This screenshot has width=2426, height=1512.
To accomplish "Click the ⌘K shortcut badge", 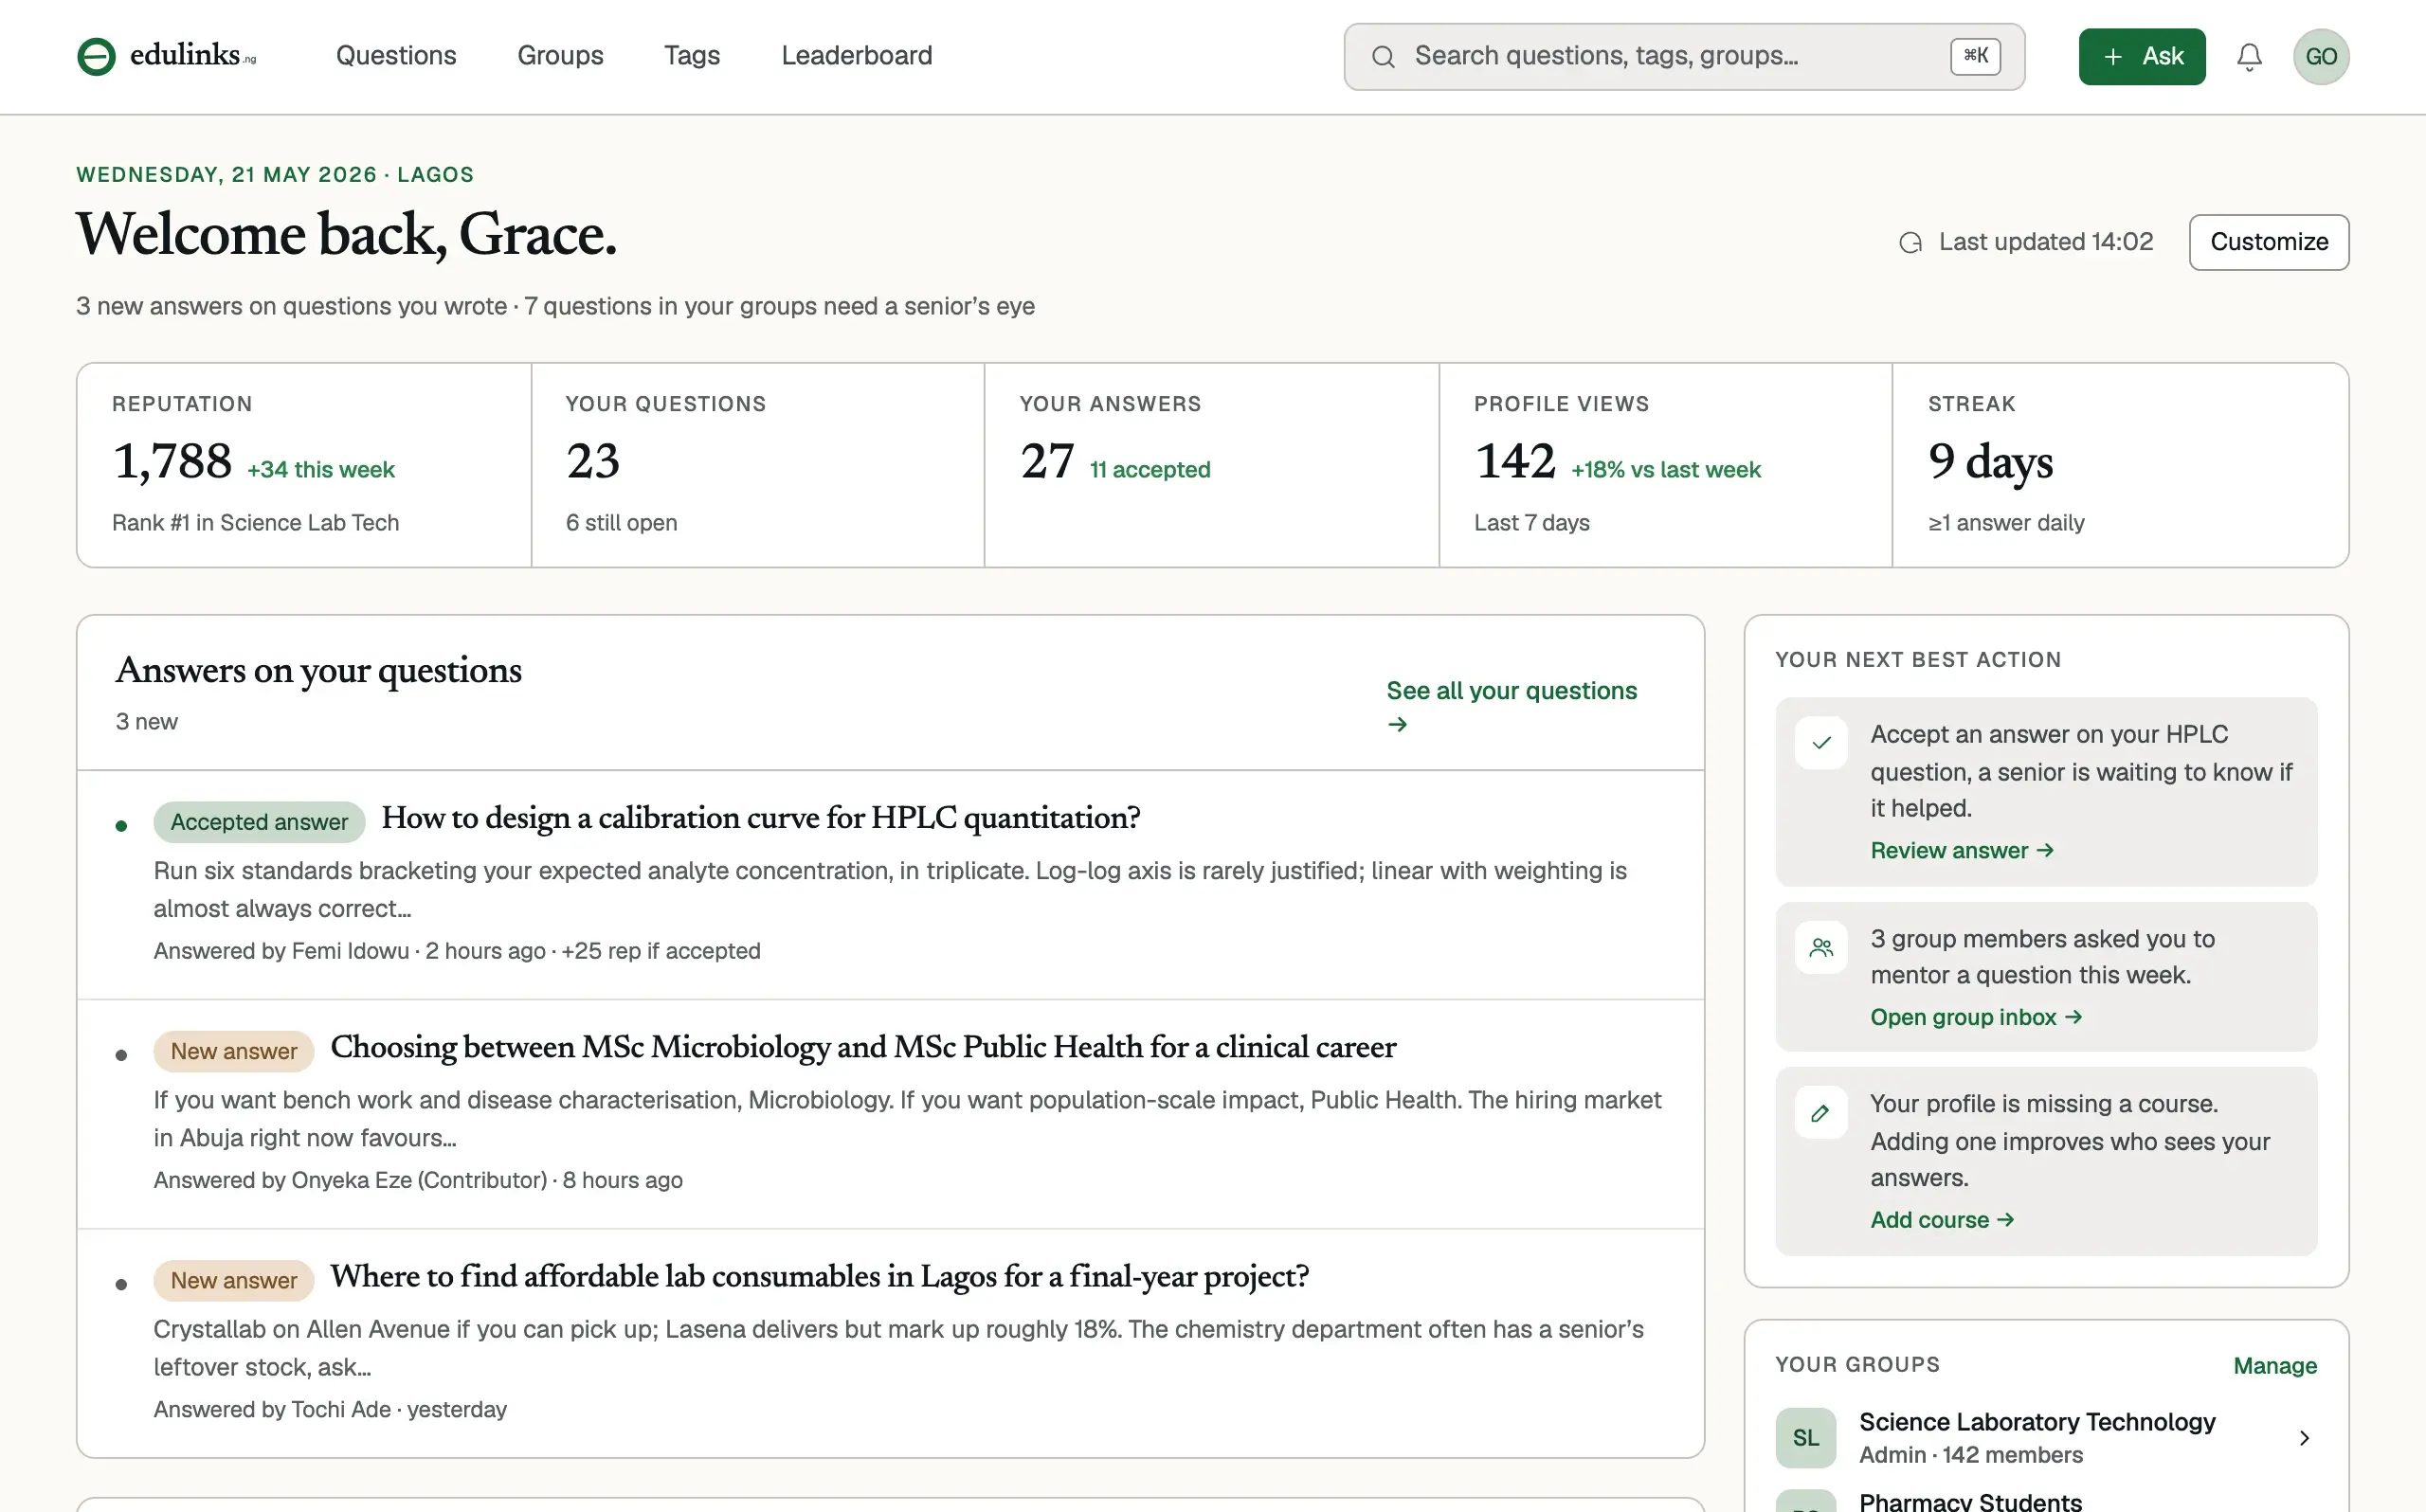I will point(1975,56).
